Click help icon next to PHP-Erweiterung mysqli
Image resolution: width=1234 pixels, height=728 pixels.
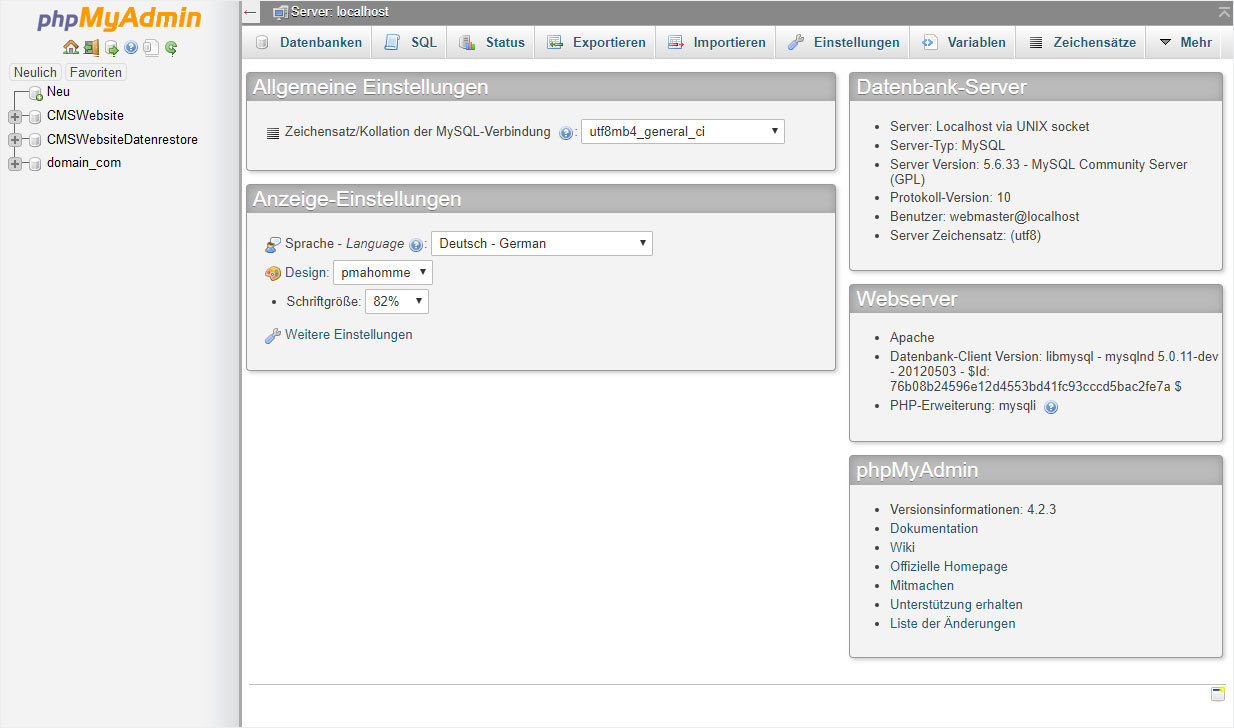point(1051,407)
